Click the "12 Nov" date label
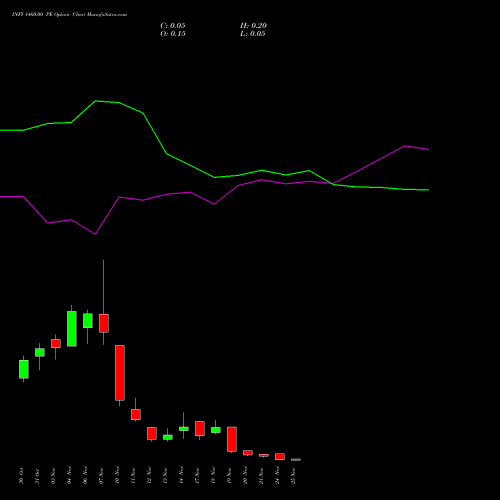 (x=149, y=476)
